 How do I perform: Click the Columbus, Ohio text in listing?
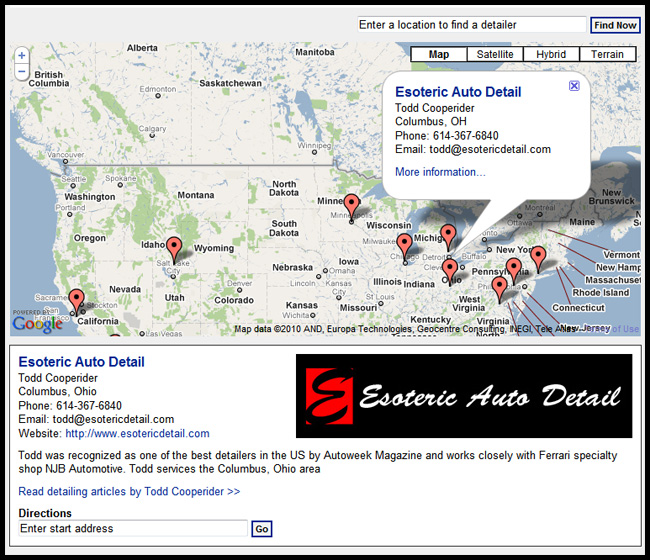[x=58, y=392]
